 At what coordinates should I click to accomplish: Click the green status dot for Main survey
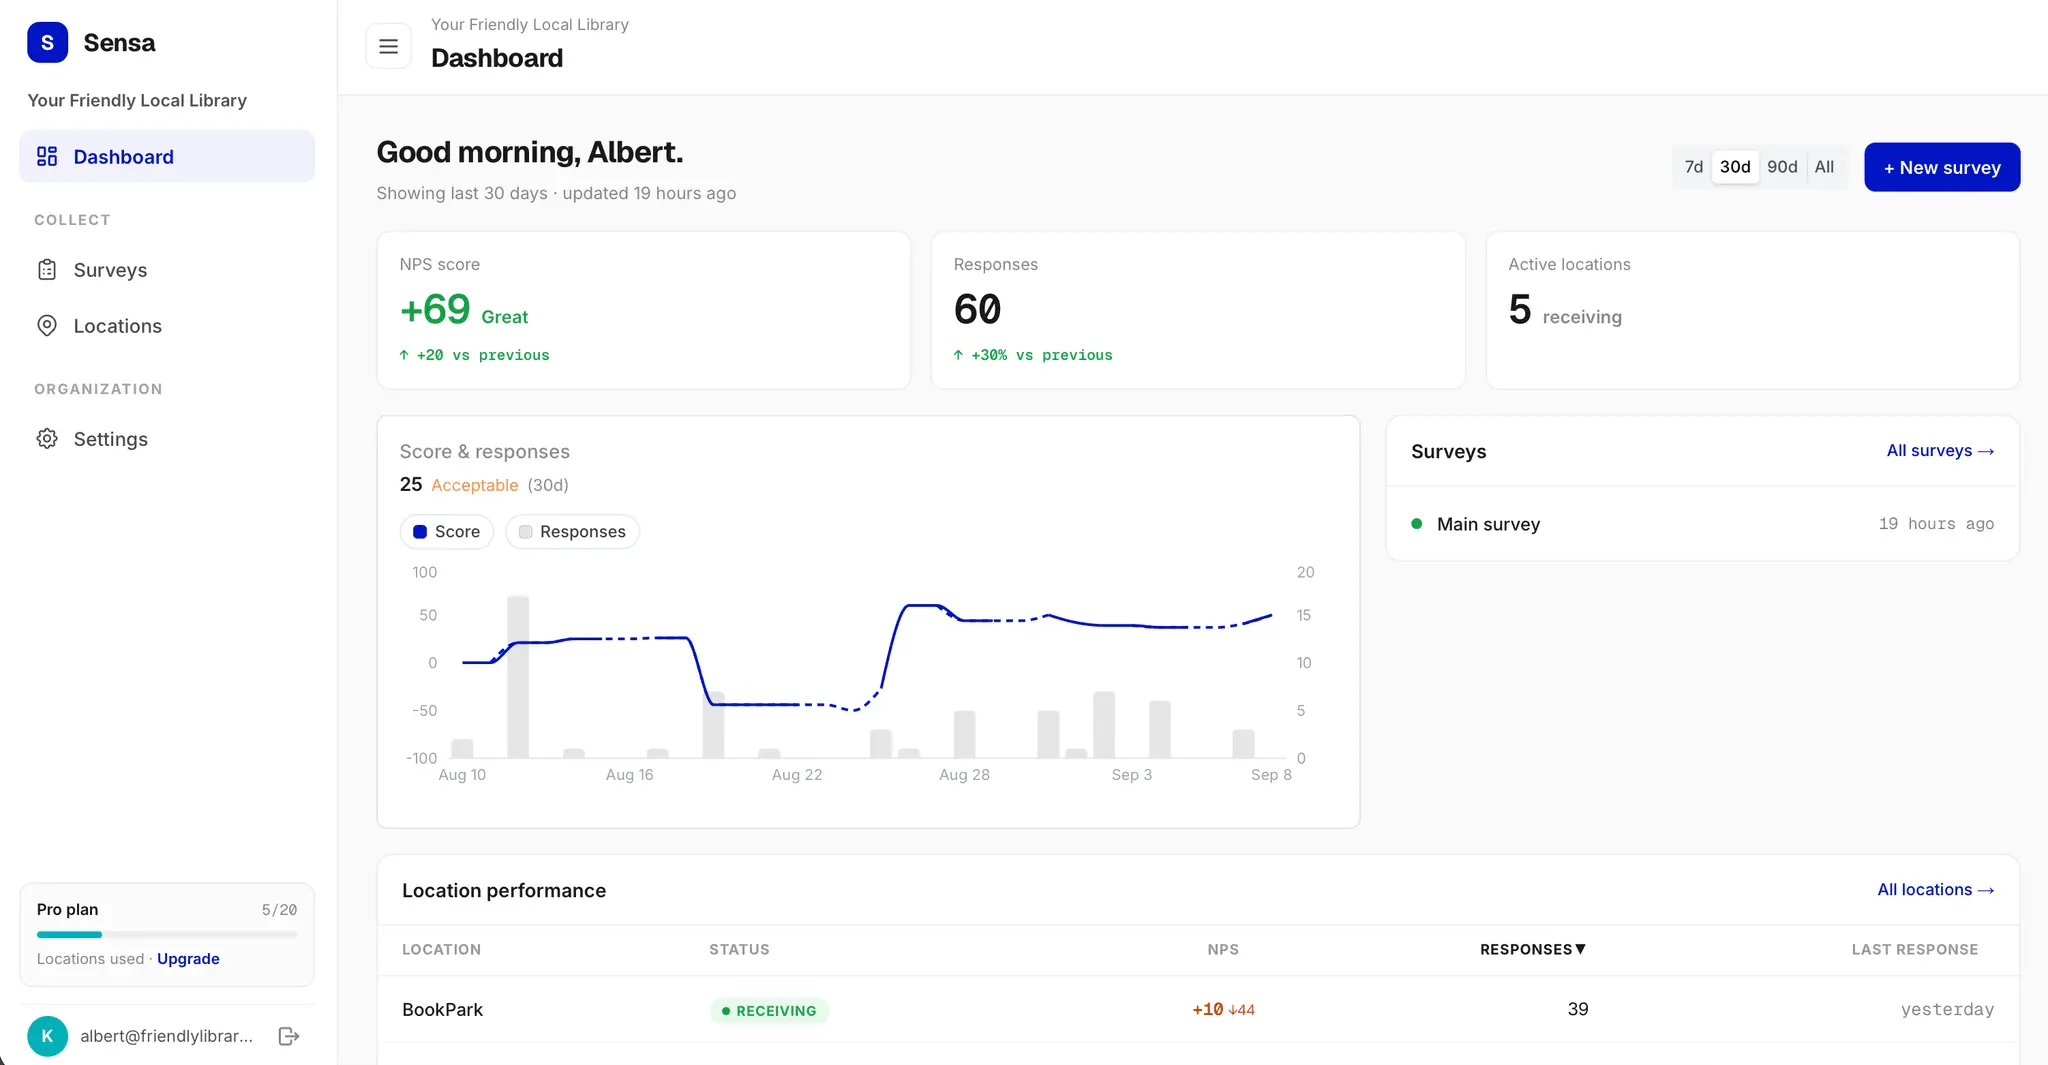1417,523
